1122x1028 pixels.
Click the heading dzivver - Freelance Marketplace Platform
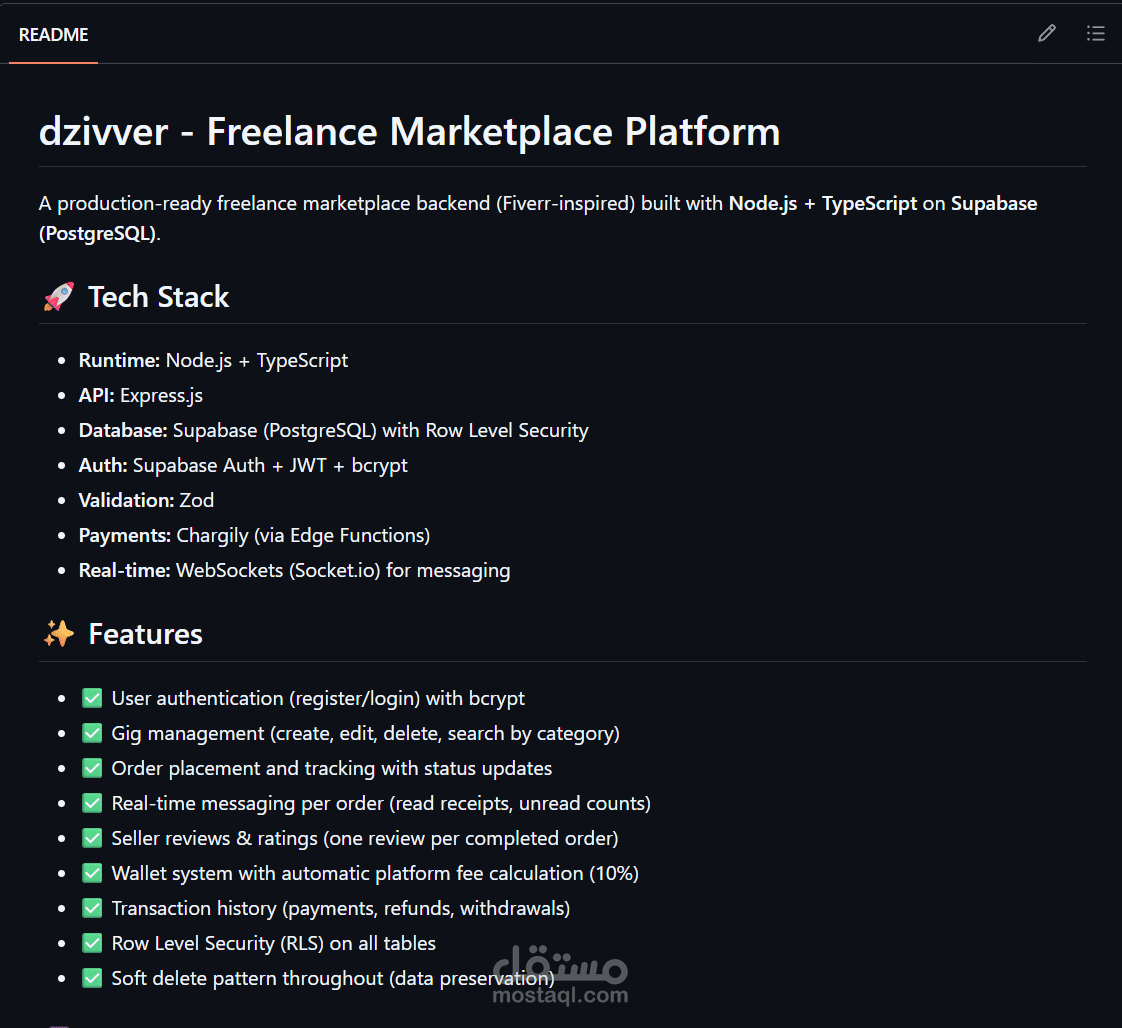pos(409,132)
